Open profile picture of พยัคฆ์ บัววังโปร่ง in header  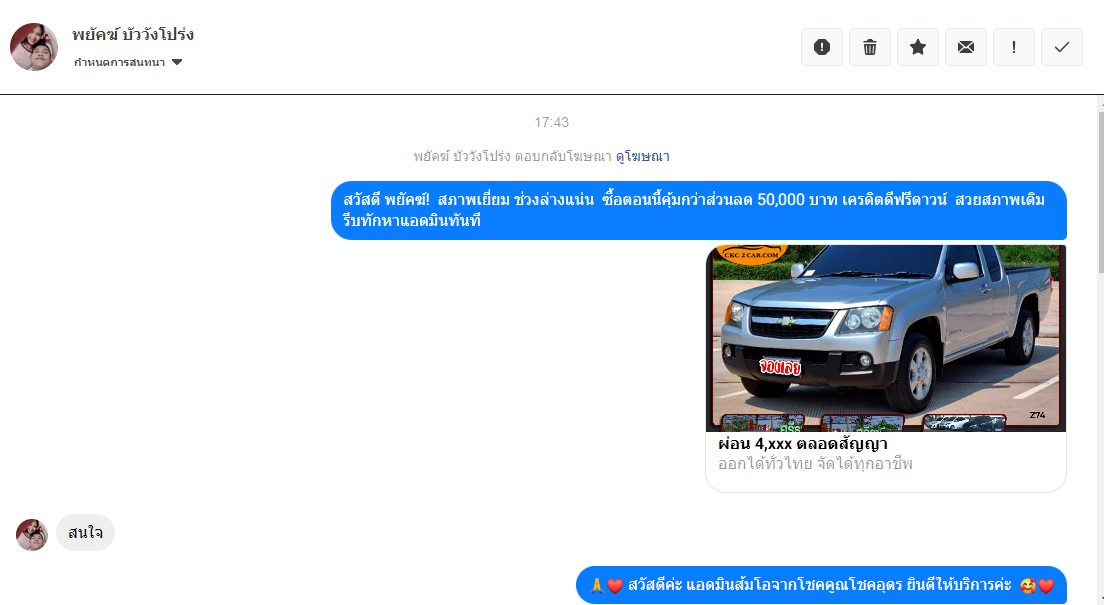34,46
